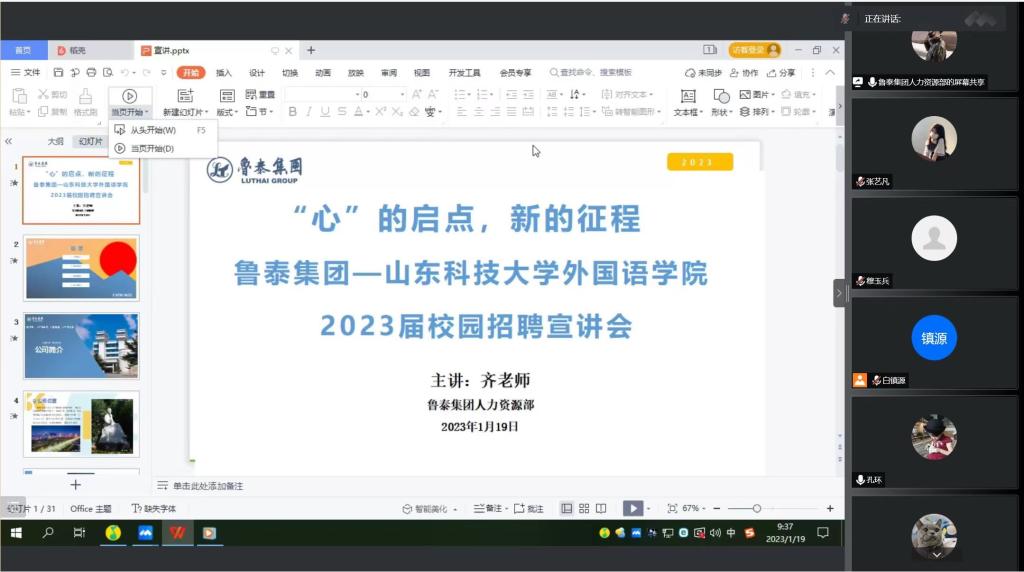Expand the 版式 layout dropdown
The height and width of the screenshot is (572, 1024).
click(228, 112)
